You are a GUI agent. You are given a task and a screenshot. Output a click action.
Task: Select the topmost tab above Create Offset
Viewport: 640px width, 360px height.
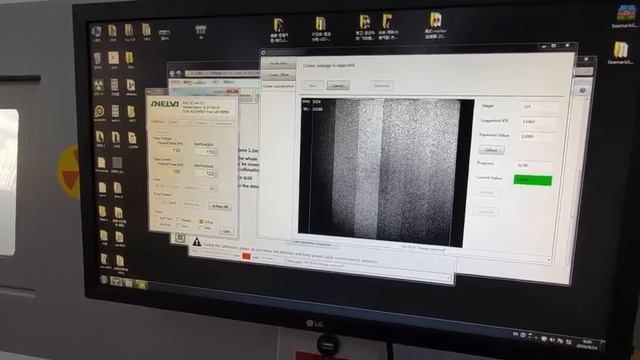(278, 64)
